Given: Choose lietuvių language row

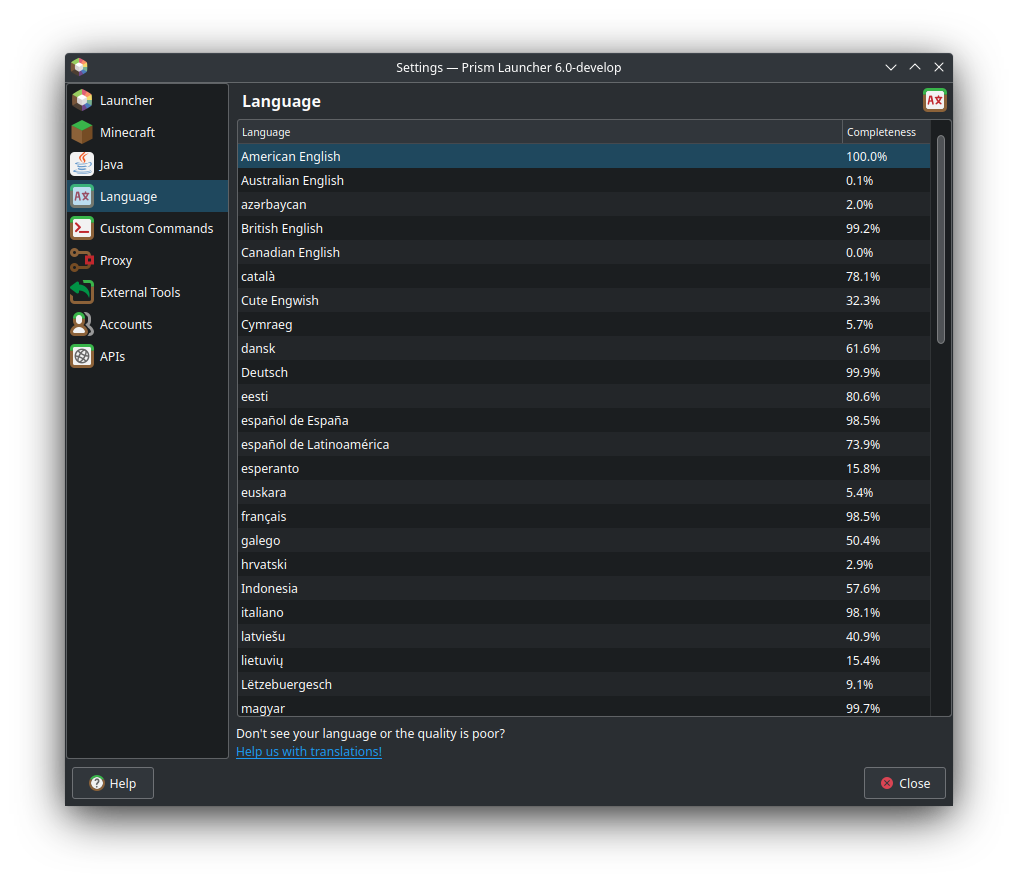Looking at the screenshot, I should click(584, 661).
